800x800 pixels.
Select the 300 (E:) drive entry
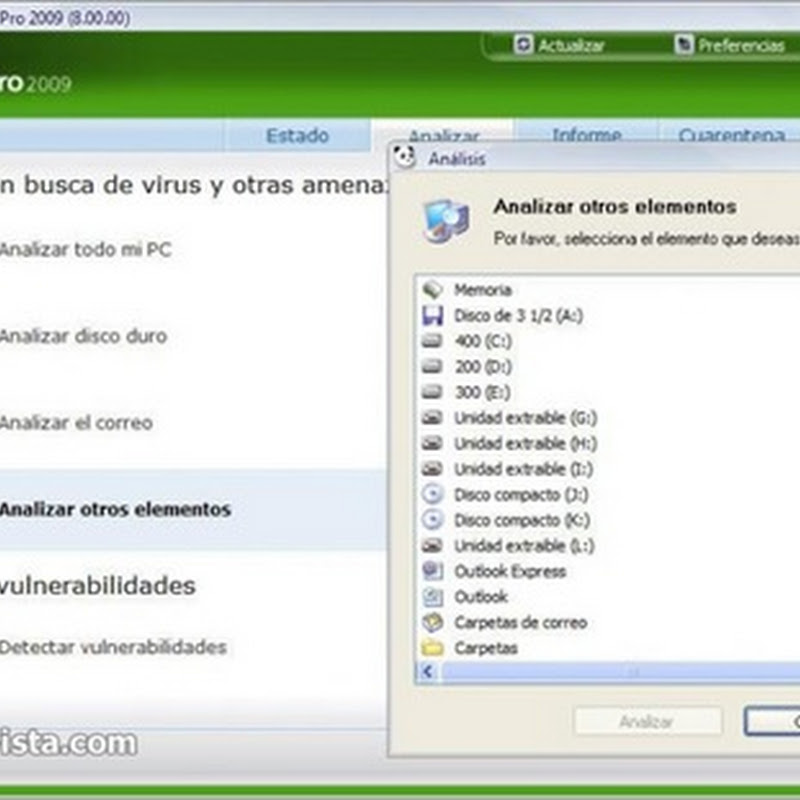click(482, 392)
